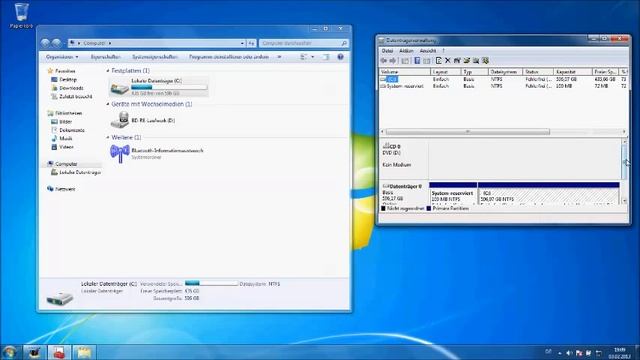This screenshot has width=640, height=360.
Task: Click Eigenschaften in the Explorer toolbar
Action: (x=105, y=57)
